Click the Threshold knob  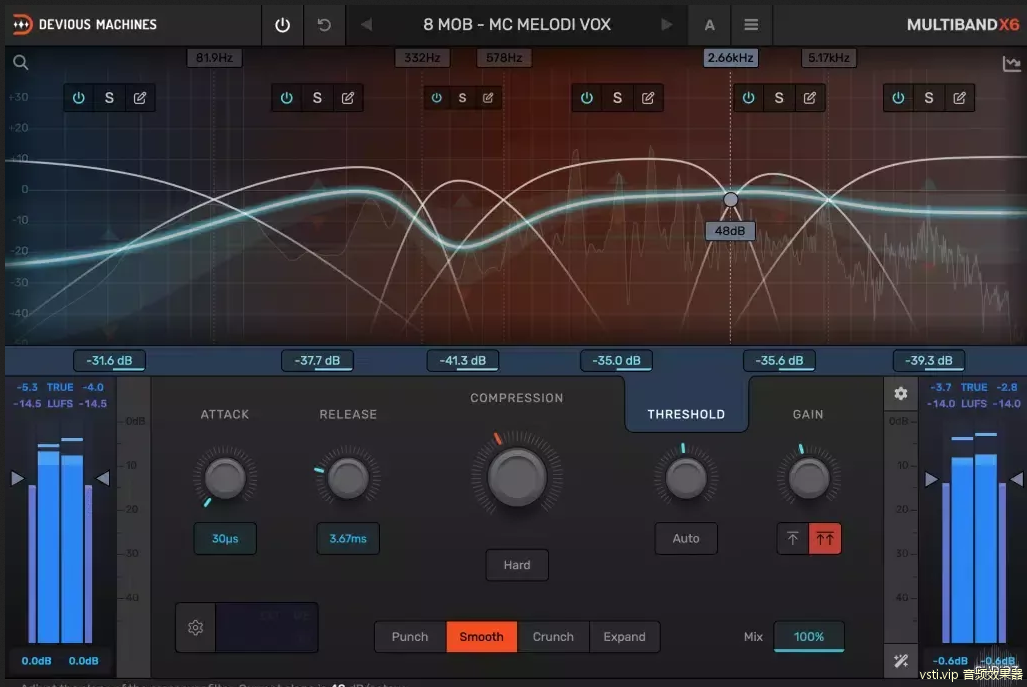[686, 479]
